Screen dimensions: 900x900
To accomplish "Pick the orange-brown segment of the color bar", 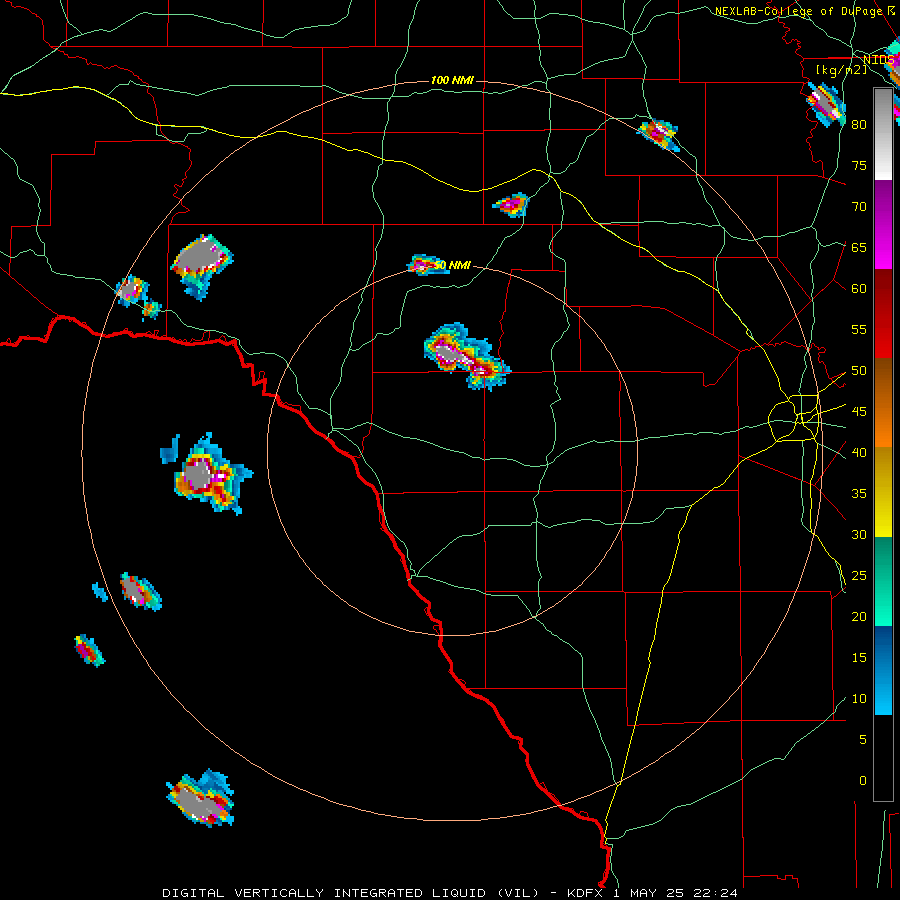I will coord(883,403).
